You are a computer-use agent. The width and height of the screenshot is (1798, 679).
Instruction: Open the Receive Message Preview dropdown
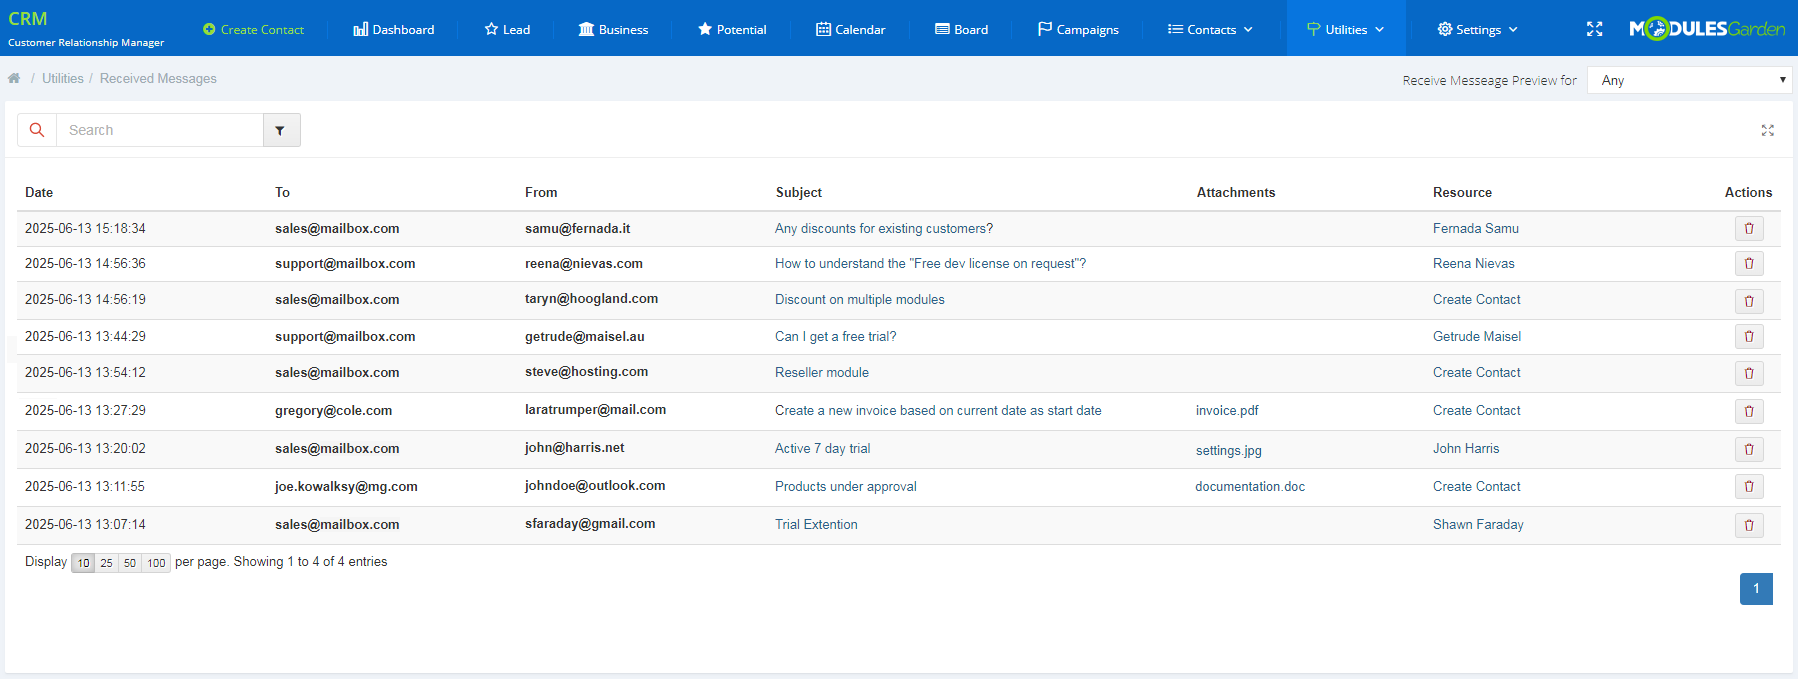pyautogui.click(x=1690, y=80)
